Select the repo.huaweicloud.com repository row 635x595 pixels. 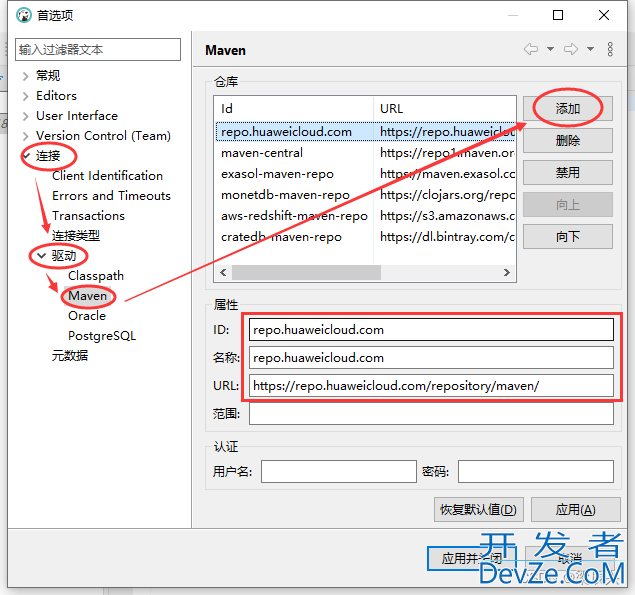pos(365,132)
